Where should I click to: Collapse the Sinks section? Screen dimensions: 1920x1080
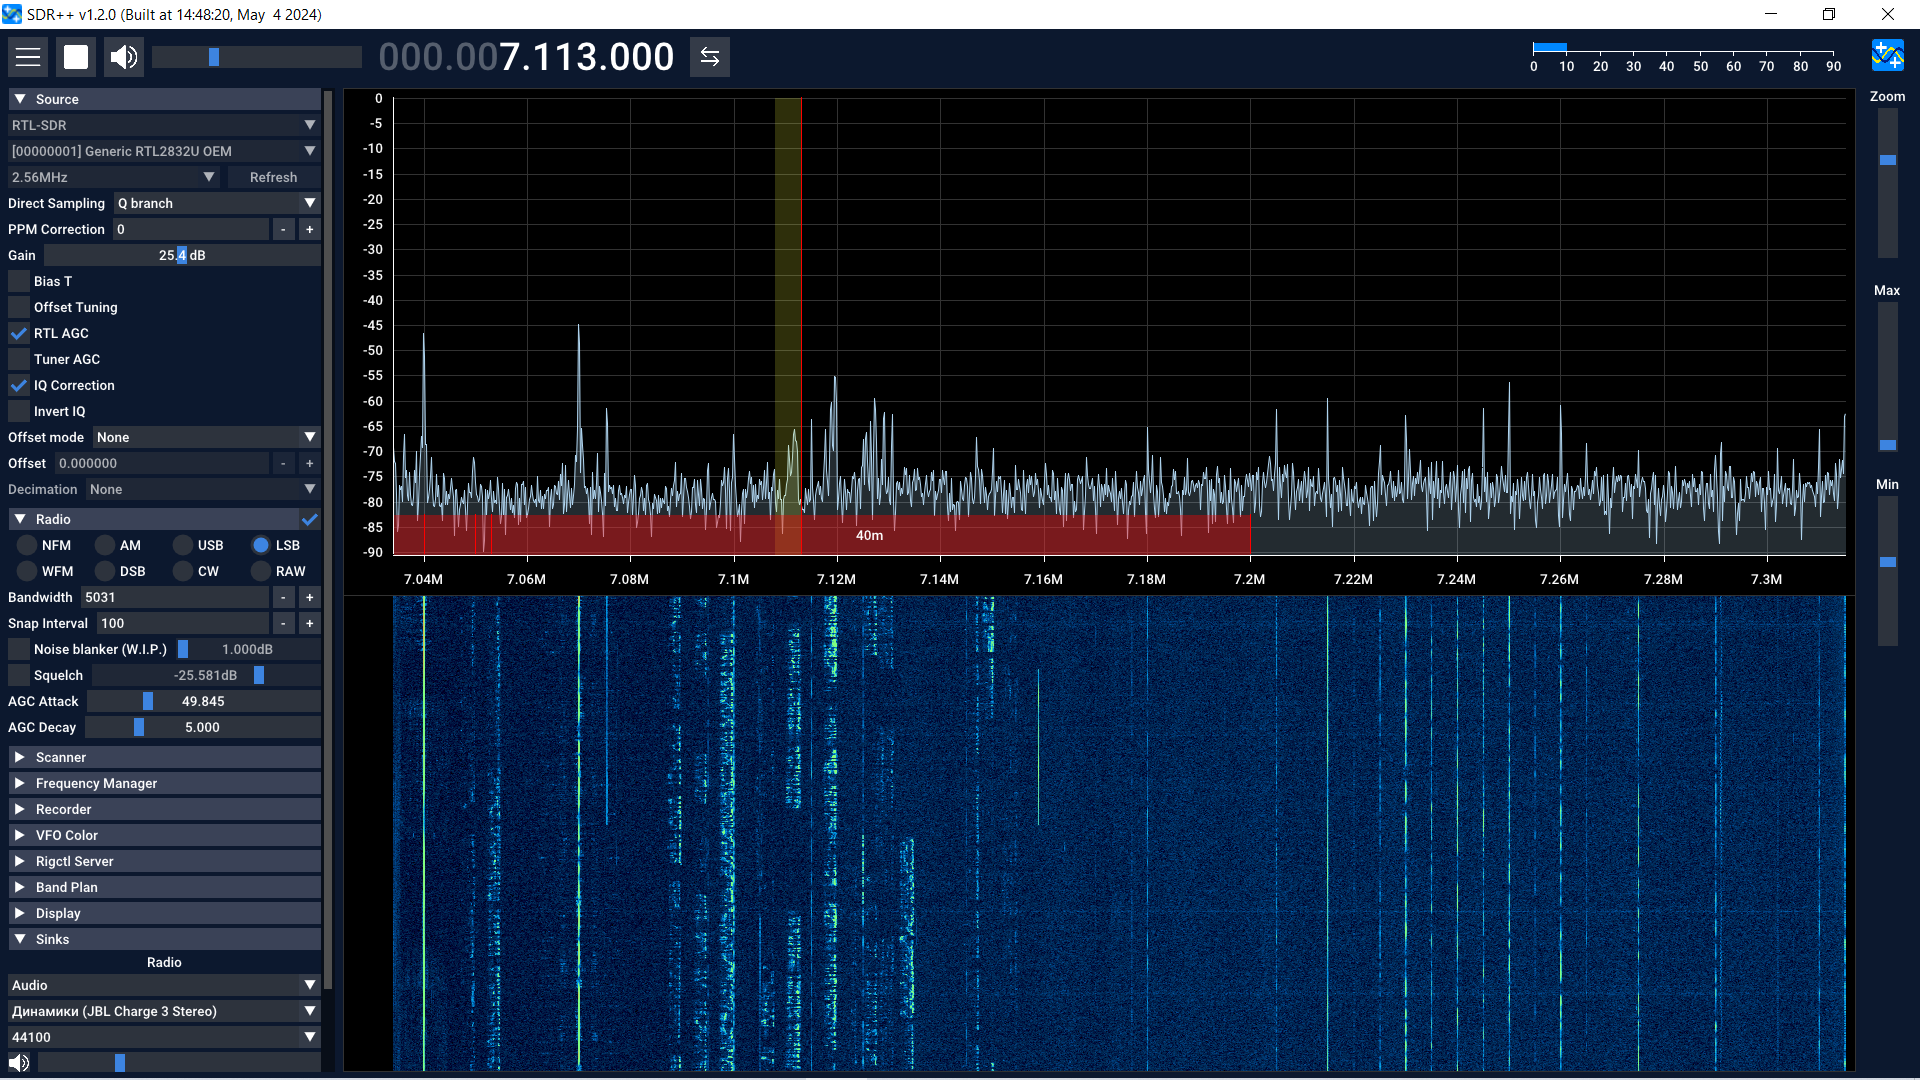click(x=164, y=939)
